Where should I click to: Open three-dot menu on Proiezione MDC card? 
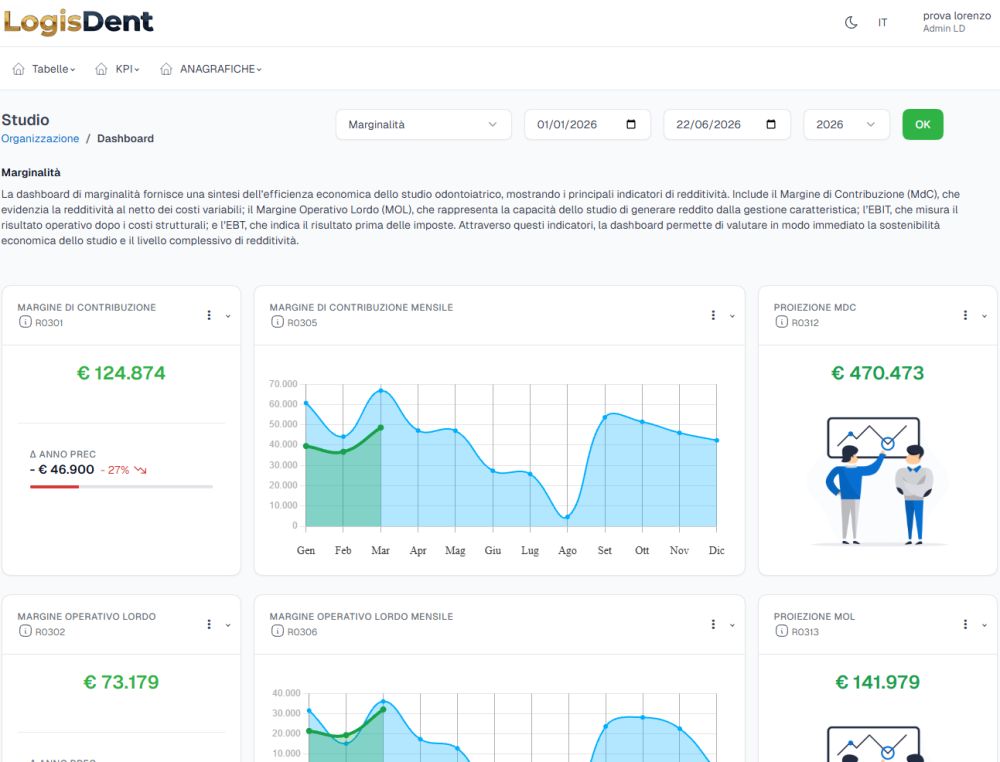(965, 315)
